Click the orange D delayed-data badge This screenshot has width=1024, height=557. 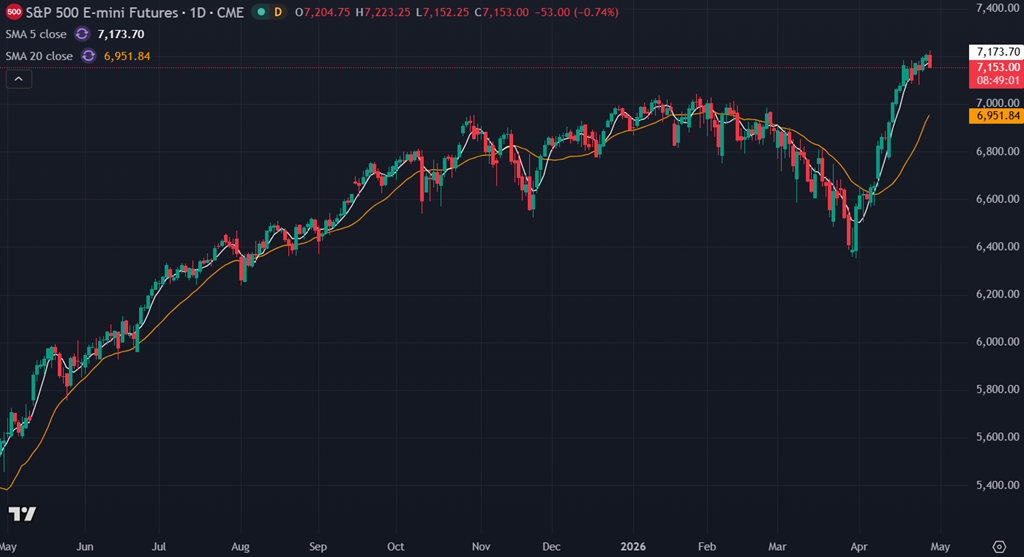[x=277, y=12]
